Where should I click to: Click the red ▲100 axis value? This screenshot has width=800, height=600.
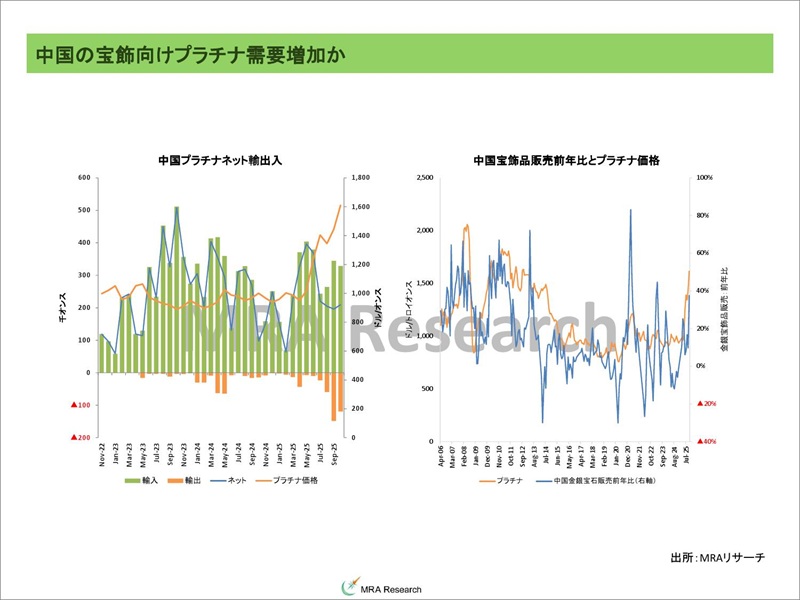click(81, 405)
